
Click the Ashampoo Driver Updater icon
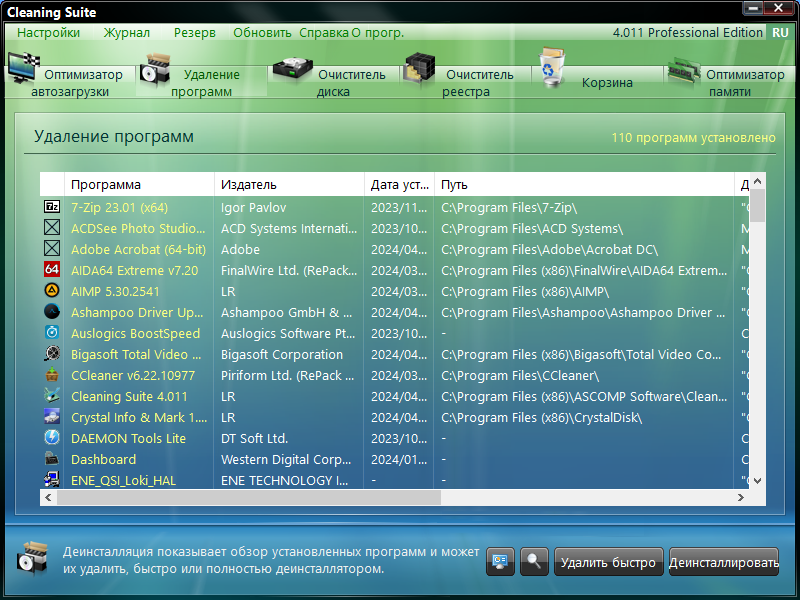pyautogui.click(x=52, y=311)
